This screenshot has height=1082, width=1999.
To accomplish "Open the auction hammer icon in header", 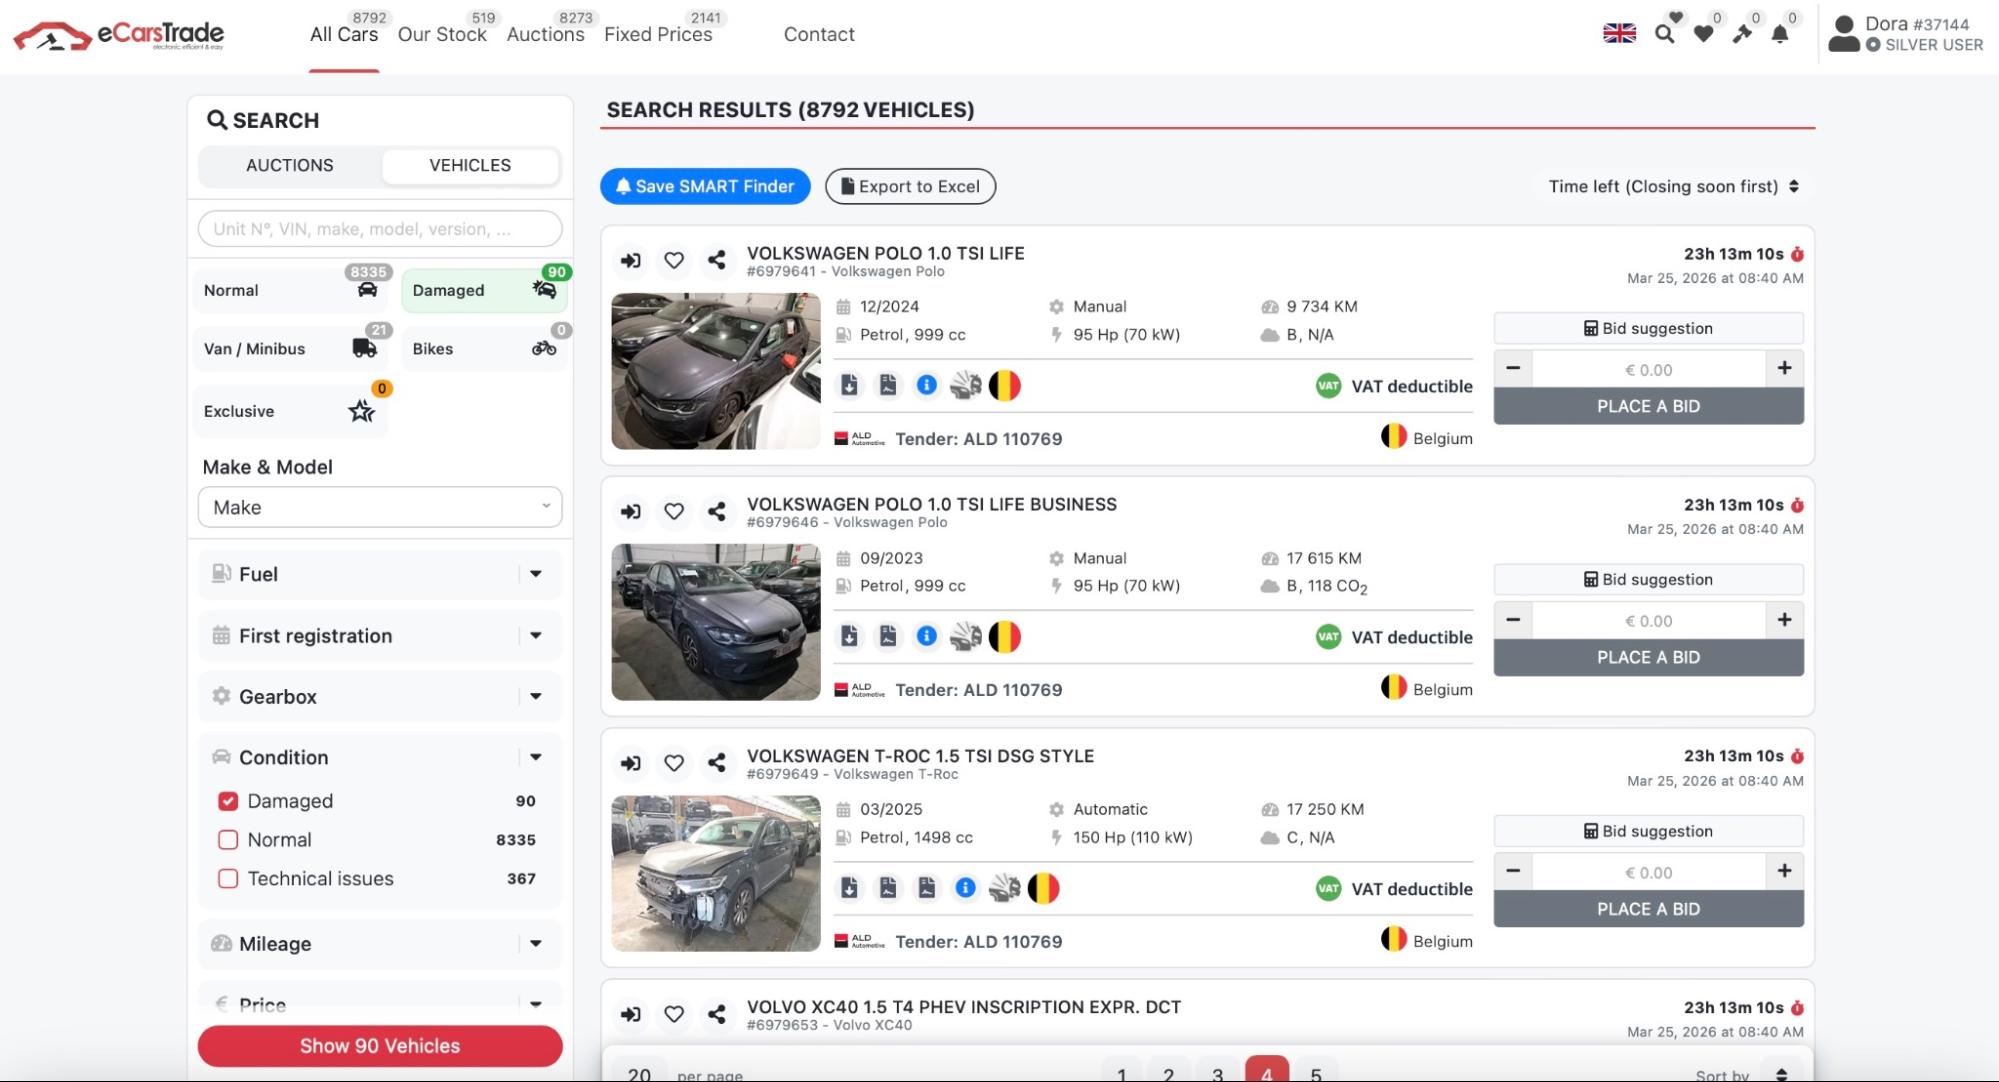I will 1742,34.
